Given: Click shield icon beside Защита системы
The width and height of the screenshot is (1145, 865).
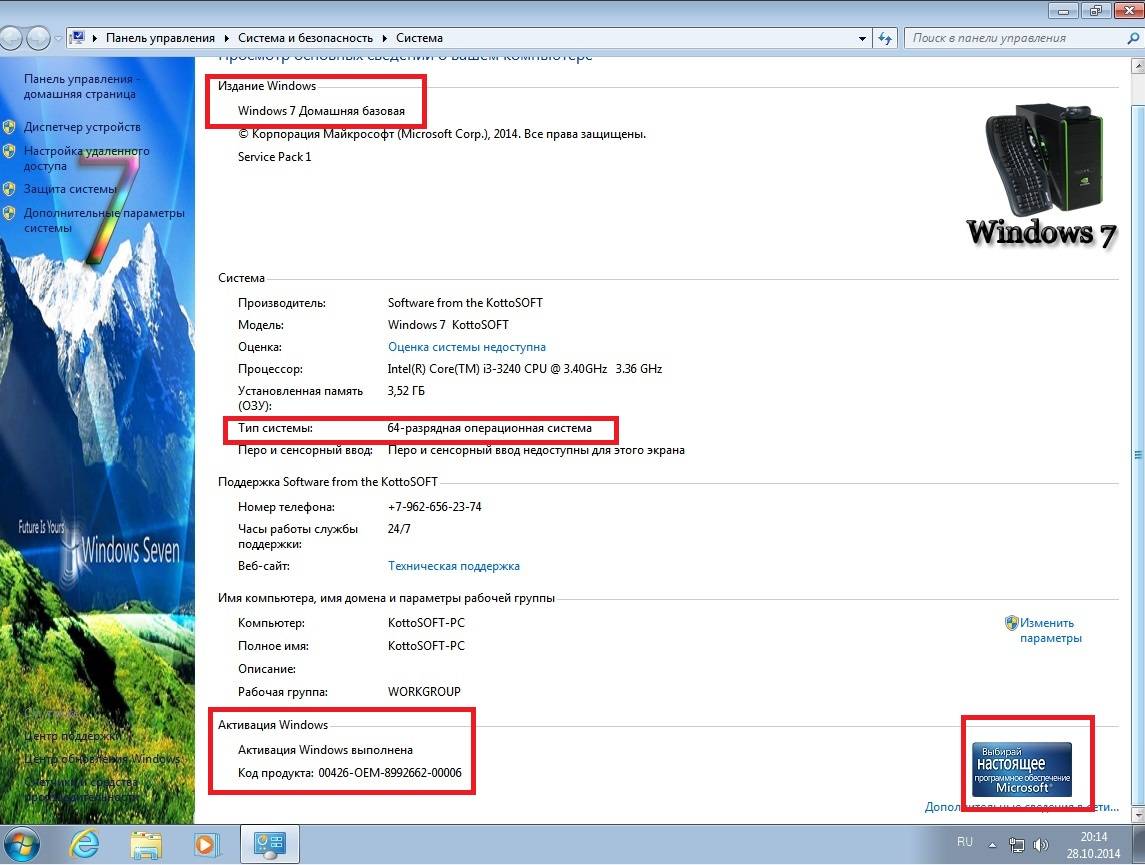Looking at the screenshot, I should 9,189.
